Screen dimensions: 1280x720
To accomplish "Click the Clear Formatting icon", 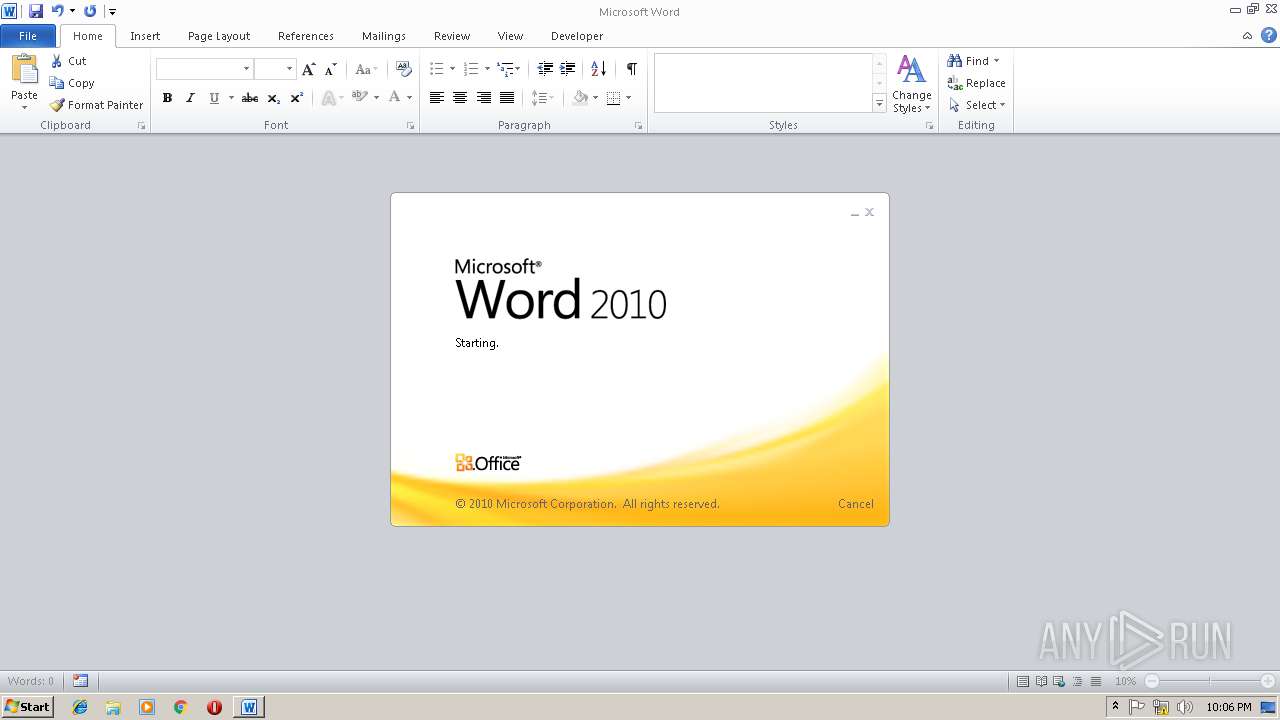I will 404,69.
